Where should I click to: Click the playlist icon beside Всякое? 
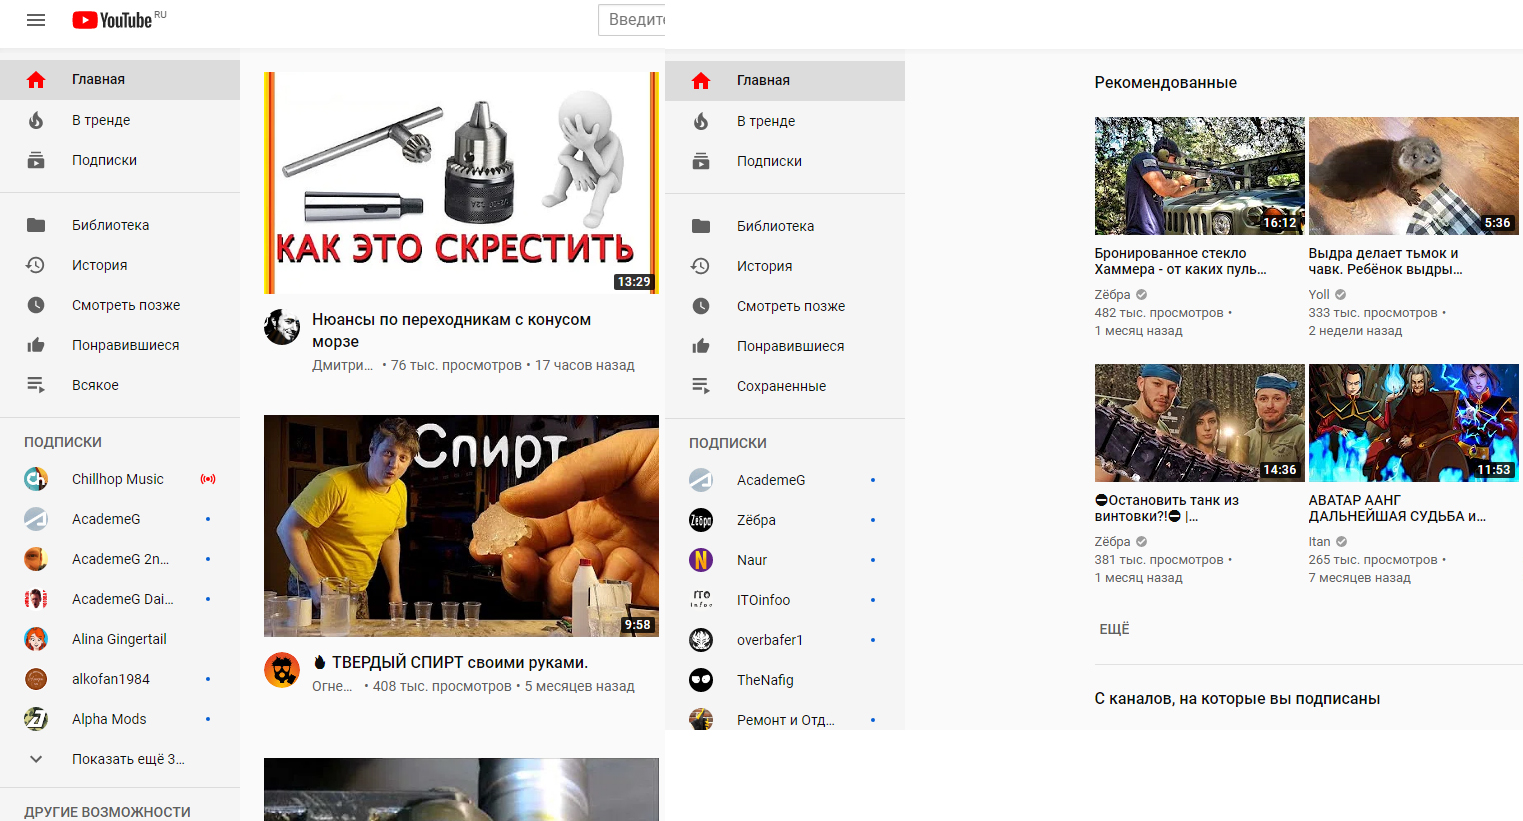coord(36,385)
